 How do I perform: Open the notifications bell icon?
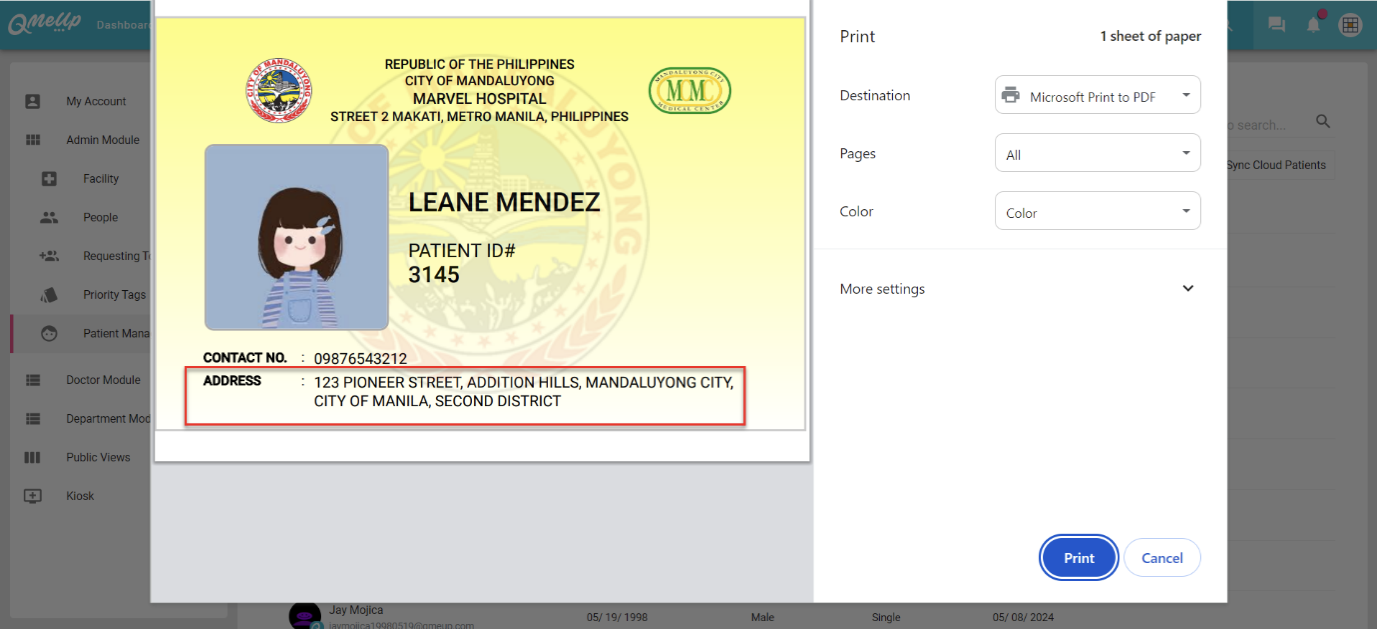(x=1314, y=25)
